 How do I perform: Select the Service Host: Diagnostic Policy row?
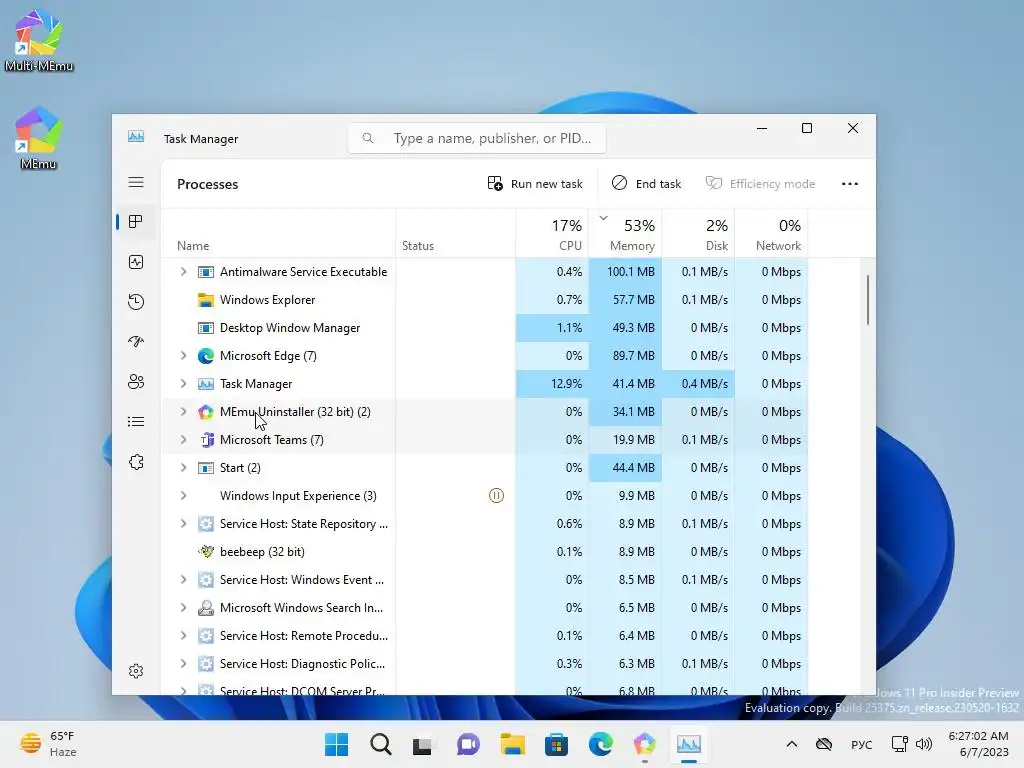tap(485, 664)
